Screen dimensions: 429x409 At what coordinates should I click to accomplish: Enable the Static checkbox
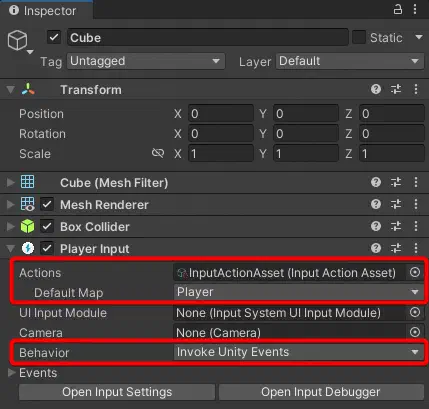coord(359,37)
